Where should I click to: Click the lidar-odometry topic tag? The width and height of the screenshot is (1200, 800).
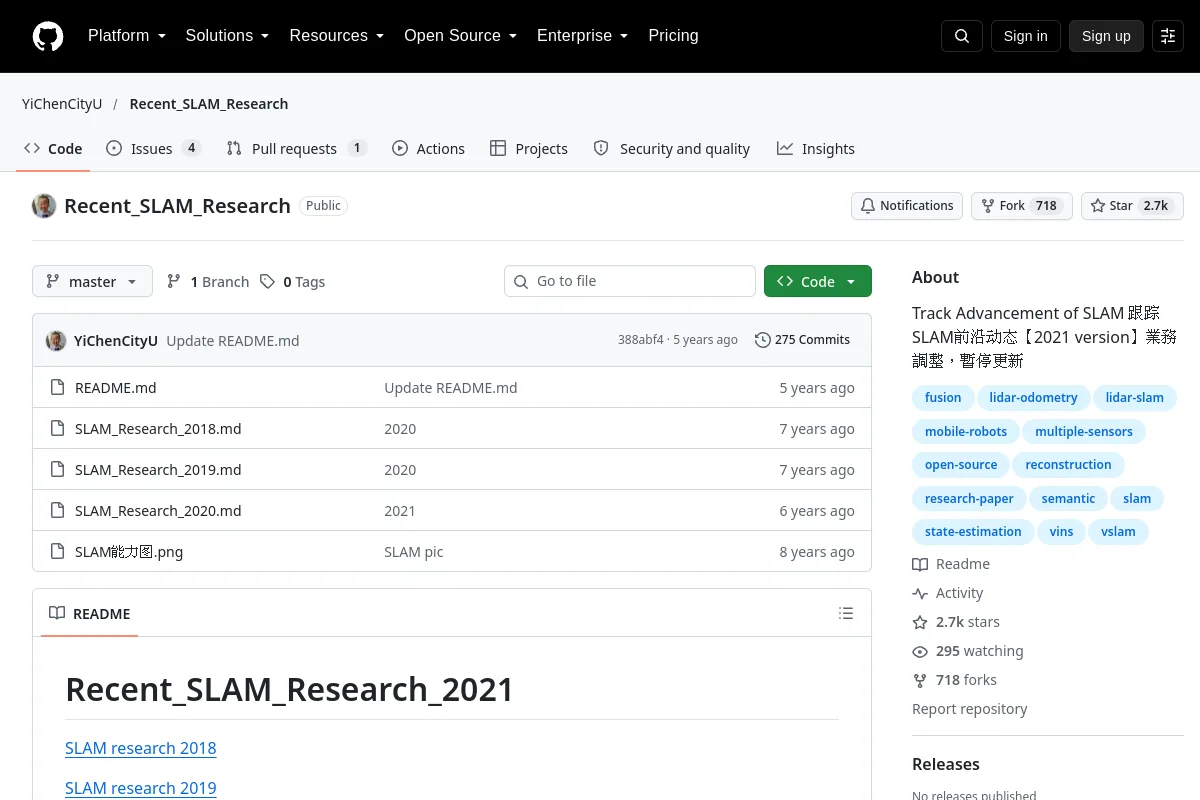(1033, 398)
